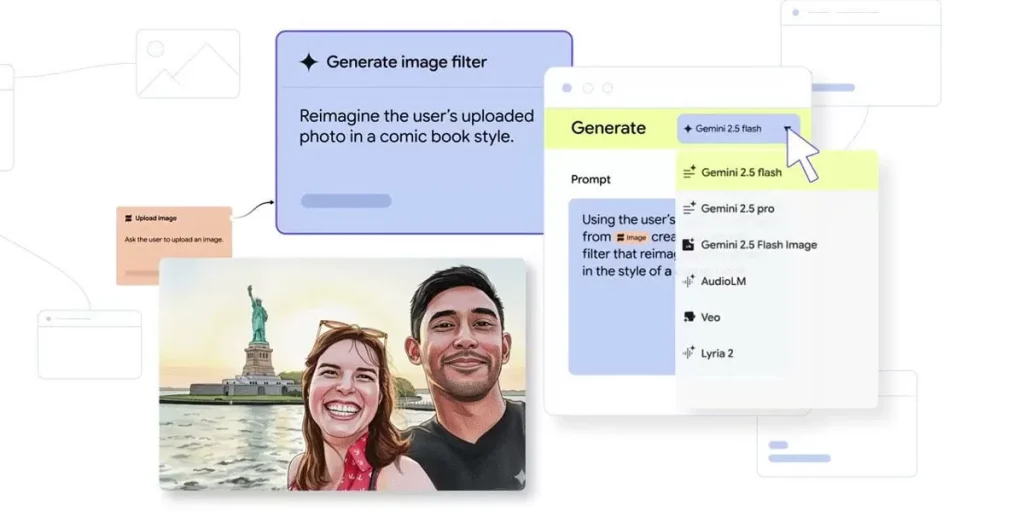The height and width of the screenshot is (512, 1024).
Task: Click the Gemini 2.5 Flash Image icon
Action: point(688,245)
